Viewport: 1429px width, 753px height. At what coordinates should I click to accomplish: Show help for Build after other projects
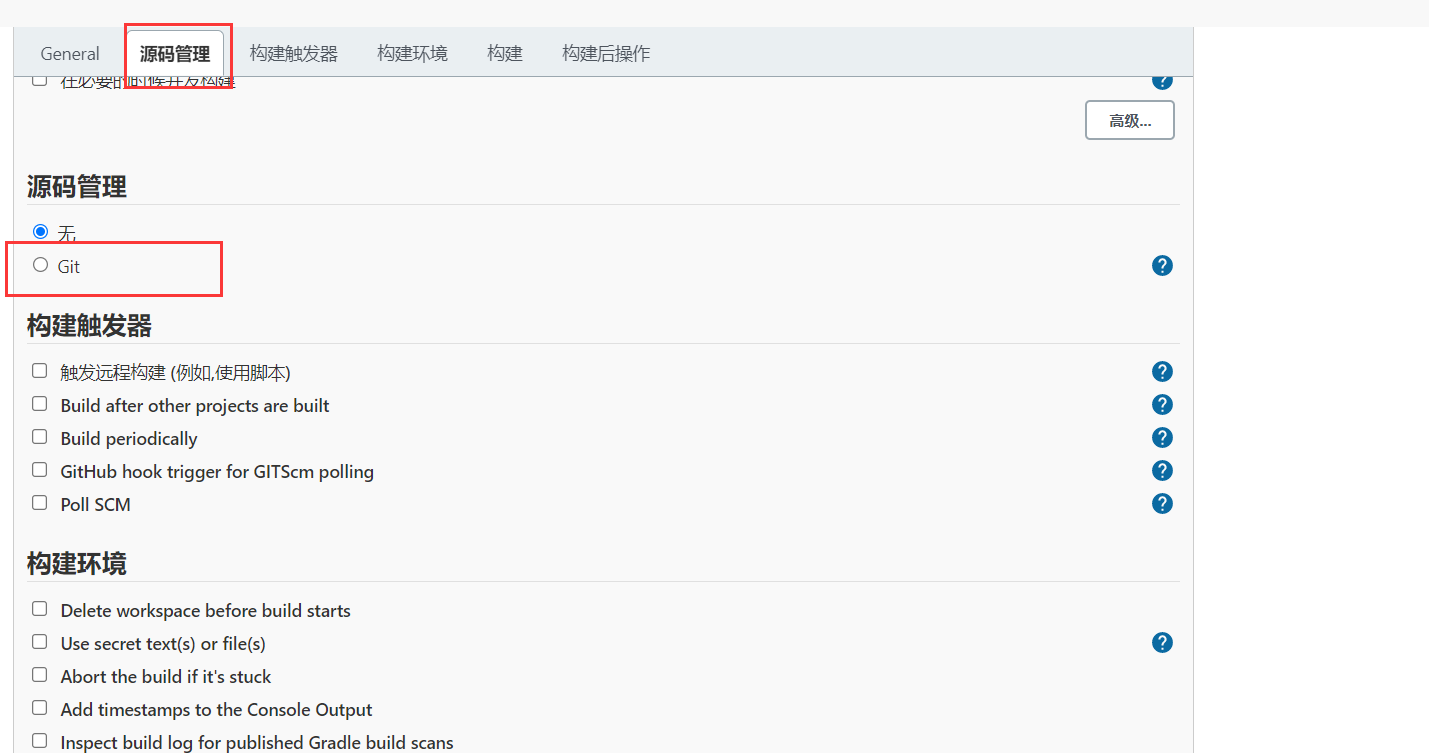point(1162,405)
